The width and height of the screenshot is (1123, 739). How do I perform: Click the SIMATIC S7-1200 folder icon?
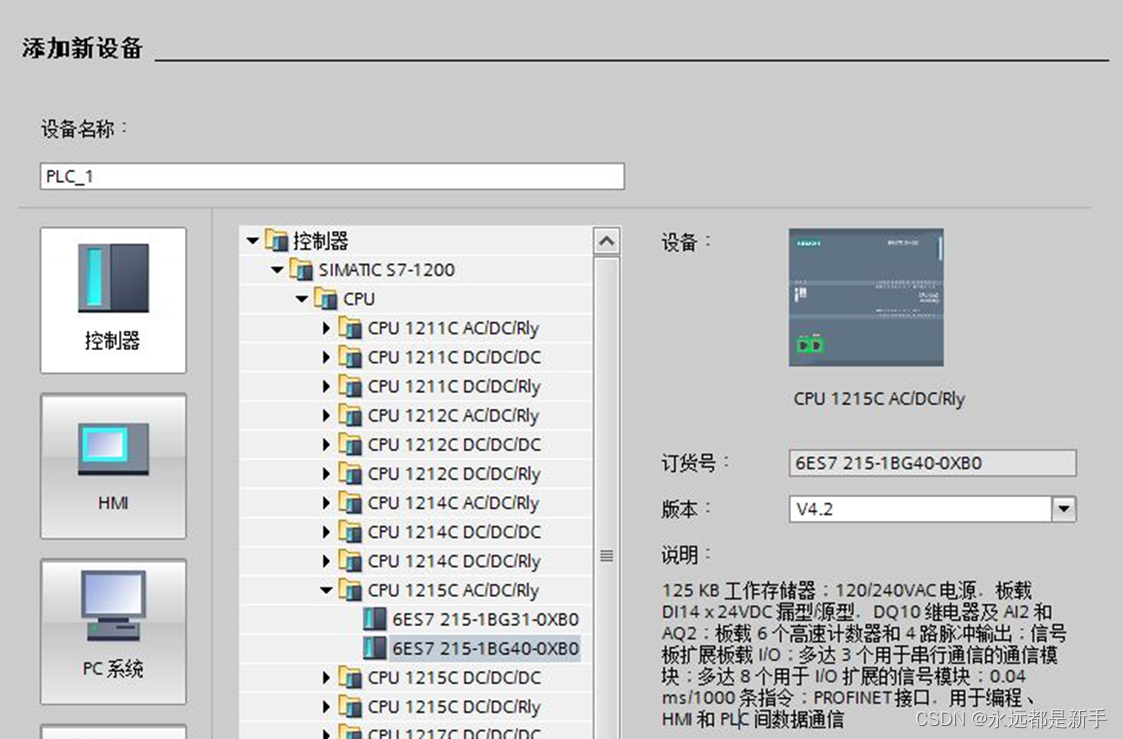tap(302, 269)
